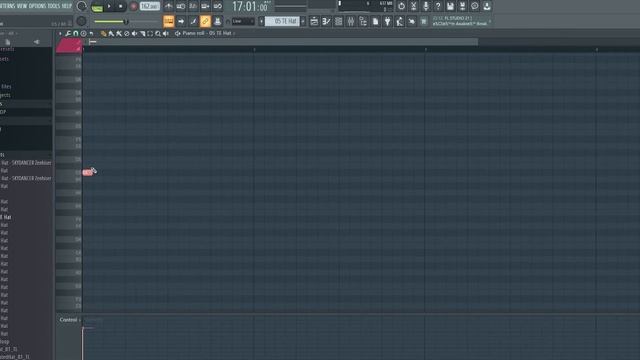Viewport: 640px width, 360px height.
Task: Select the Paint brush tool in piano roll
Action: click(111, 33)
